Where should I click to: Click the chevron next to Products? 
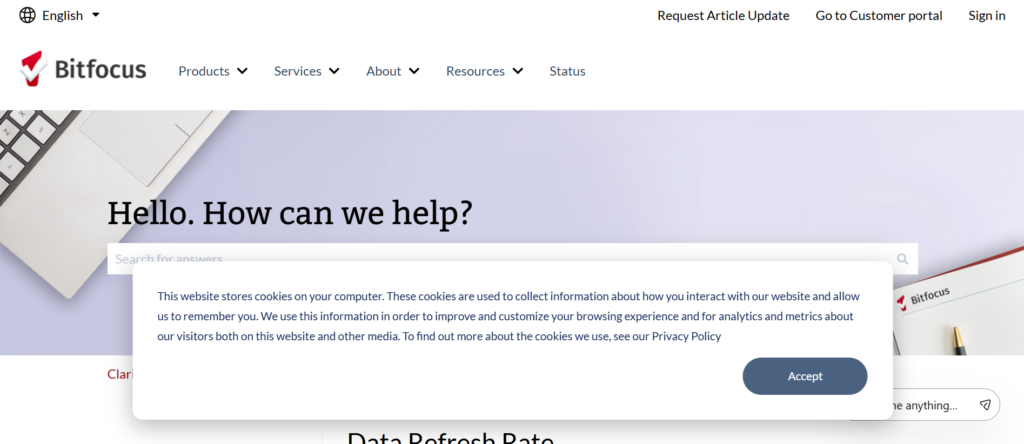coord(241,71)
